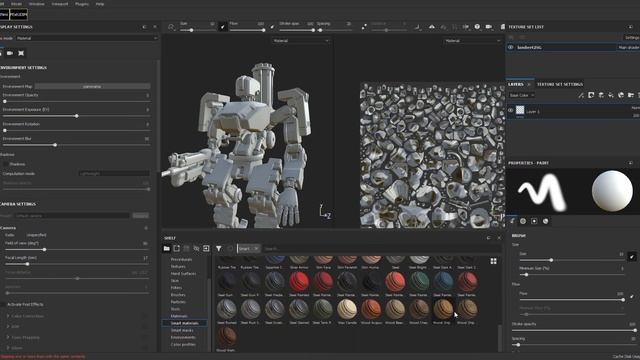Select the camera icon in Display Settings
The height and width of the screenshot is (360, 640).
[x=10, y=53]
